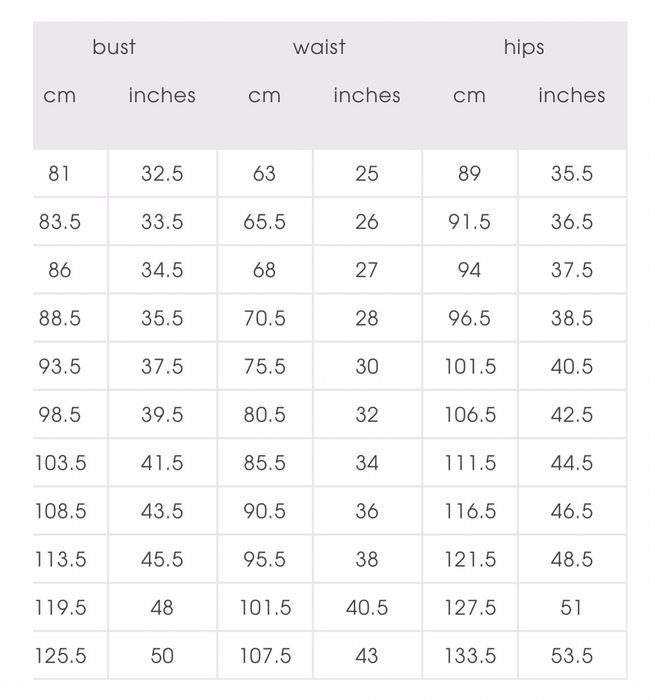Screen dimensions: 655x700
Task: Select the 65.5 cm waist cell
Action: [x=264, y=222]
